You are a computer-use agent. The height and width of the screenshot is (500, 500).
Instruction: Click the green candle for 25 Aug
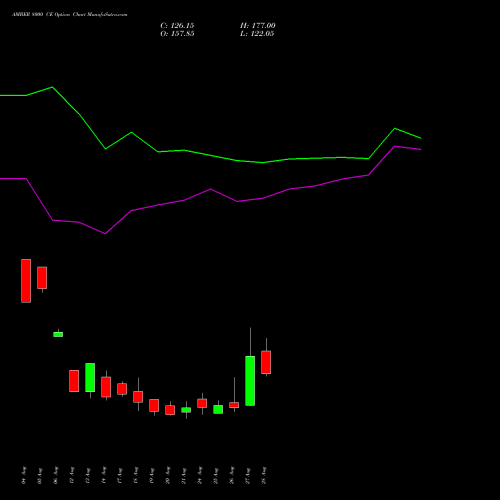pos(218,409)
